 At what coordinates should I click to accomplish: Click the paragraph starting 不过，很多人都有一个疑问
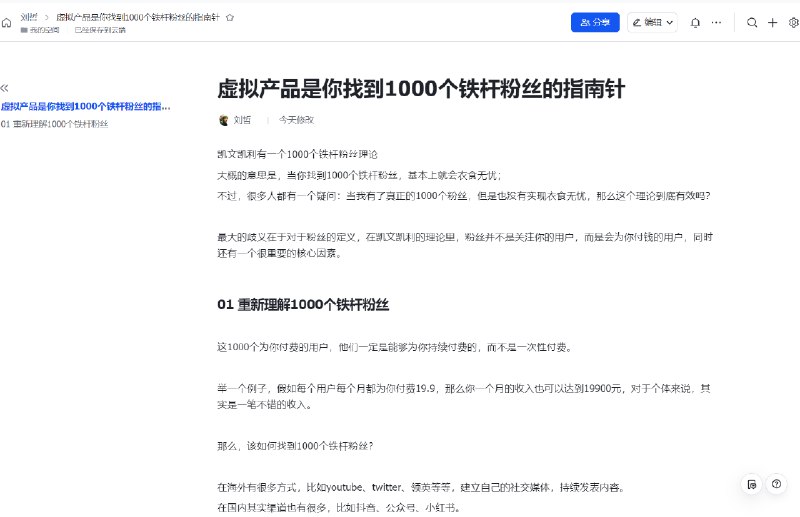pyautogui.click(x=464, y=195)
